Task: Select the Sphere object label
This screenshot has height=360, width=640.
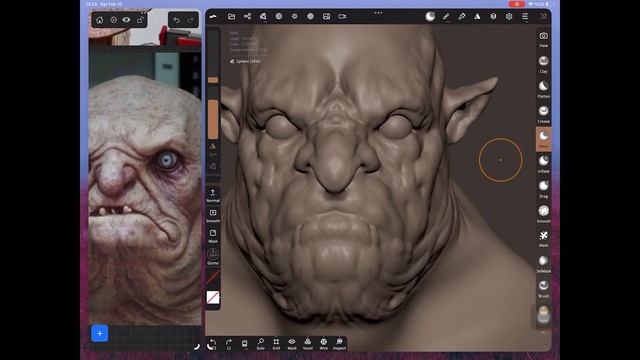Action: coord(245,61)
